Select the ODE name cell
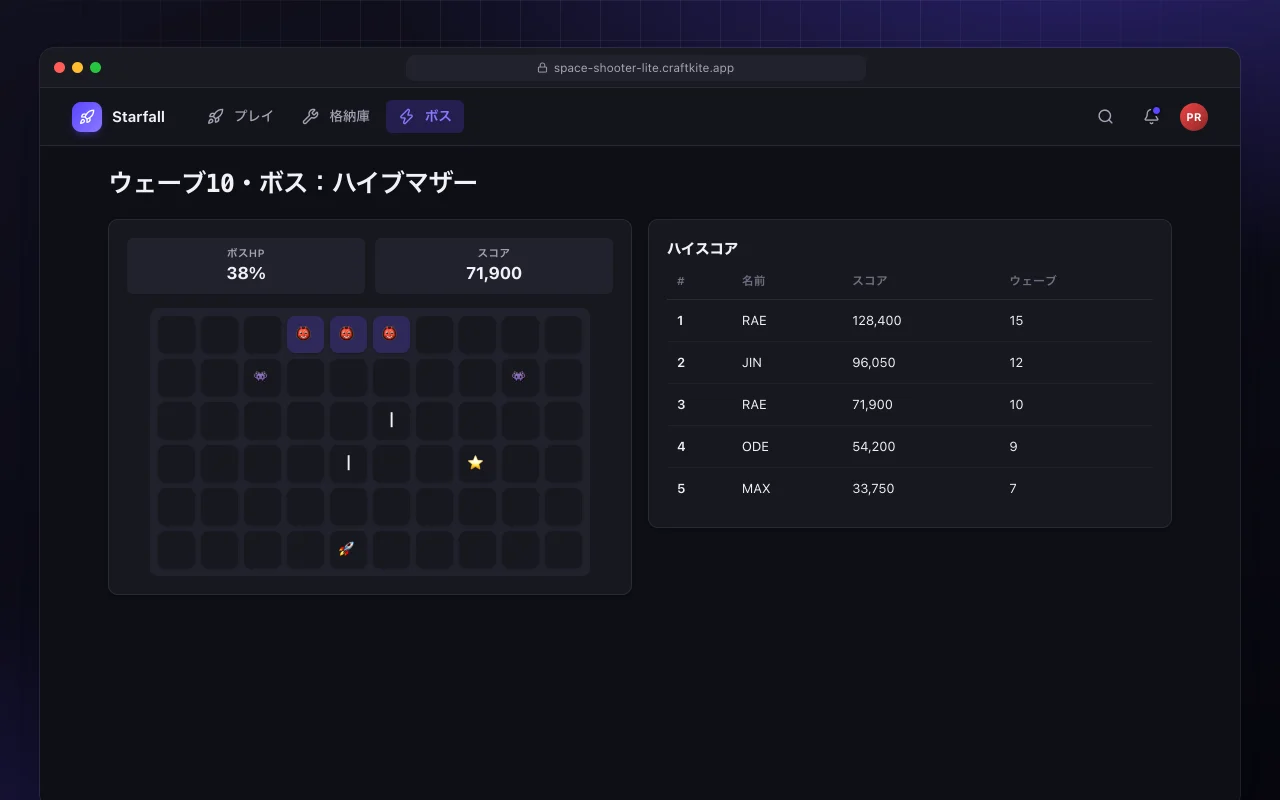 pyautogui.click(x=755, y=447)
